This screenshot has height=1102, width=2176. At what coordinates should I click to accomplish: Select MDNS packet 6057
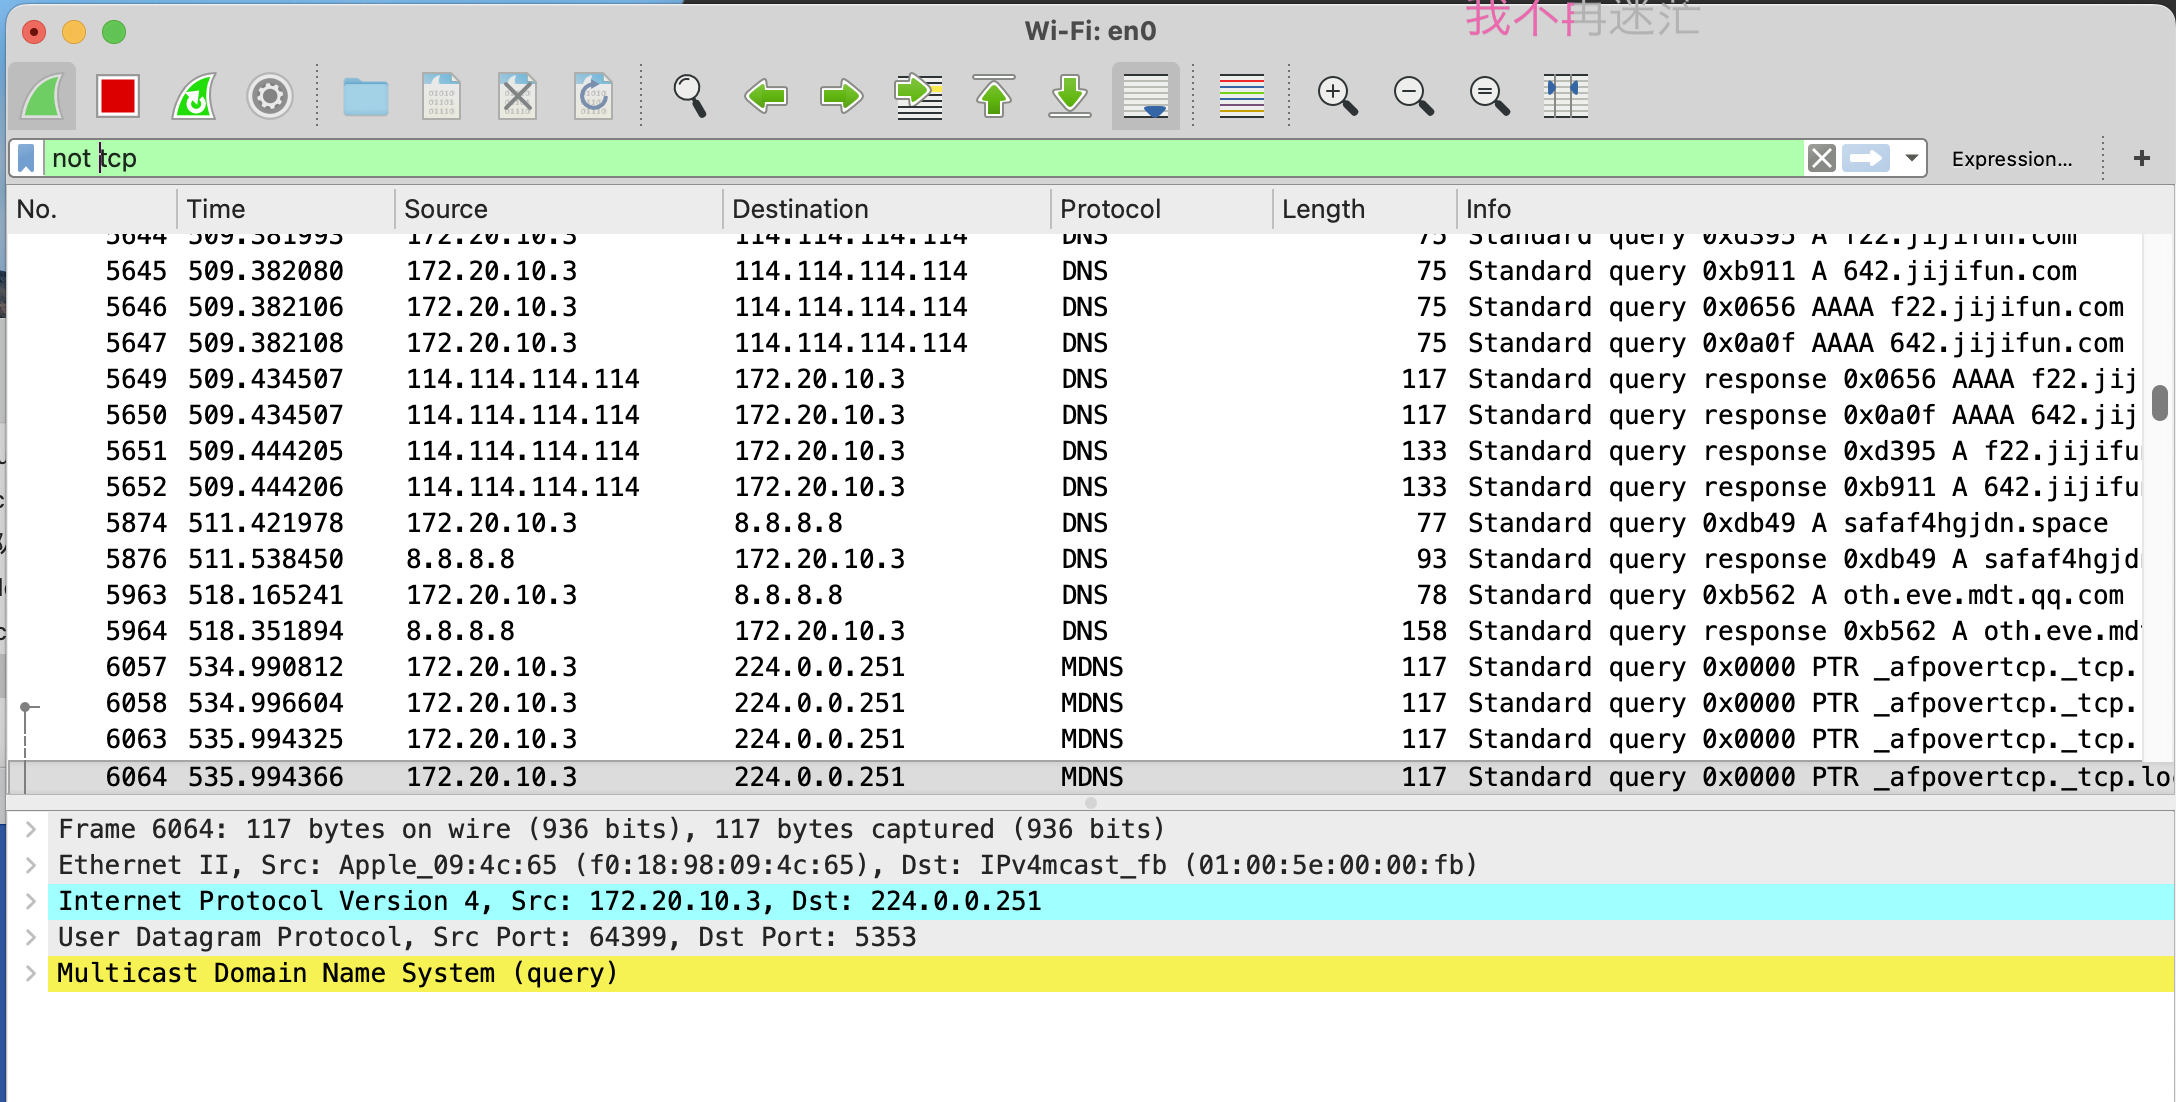click(x=1075, y=667)
